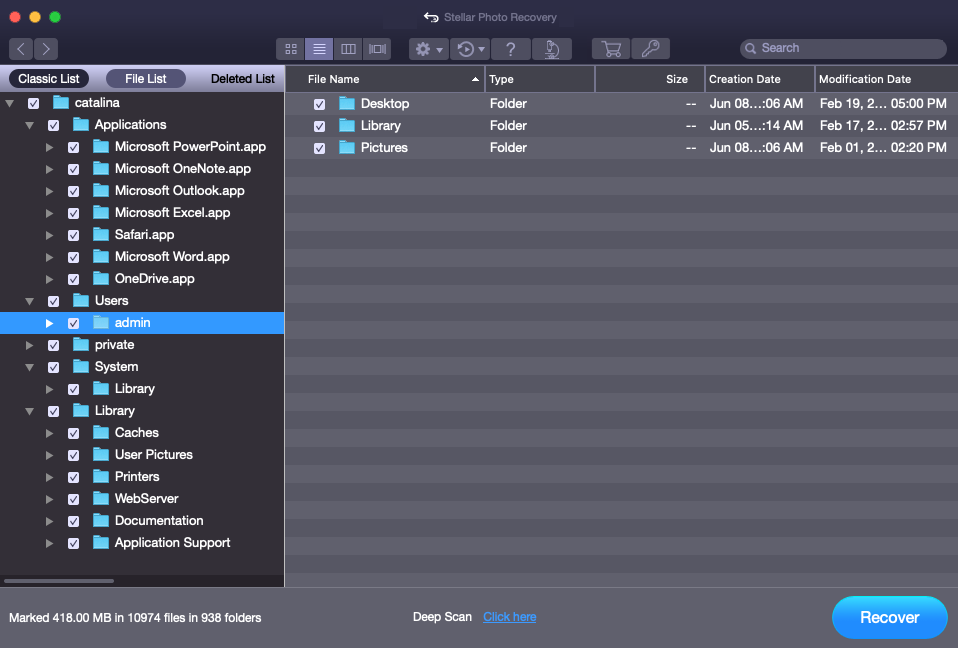The height and width of the screenshot is (648, 958).
Task: Switch to list view in toolbar
Action: point(319,49)
